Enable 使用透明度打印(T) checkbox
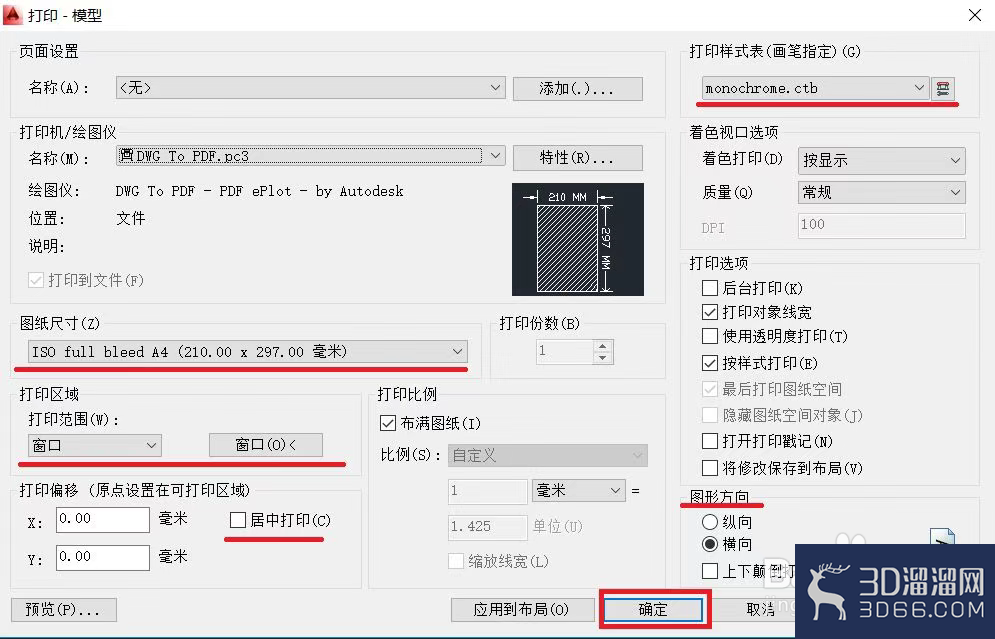Viewport: 995px width, 639px height. coord(709,336)
